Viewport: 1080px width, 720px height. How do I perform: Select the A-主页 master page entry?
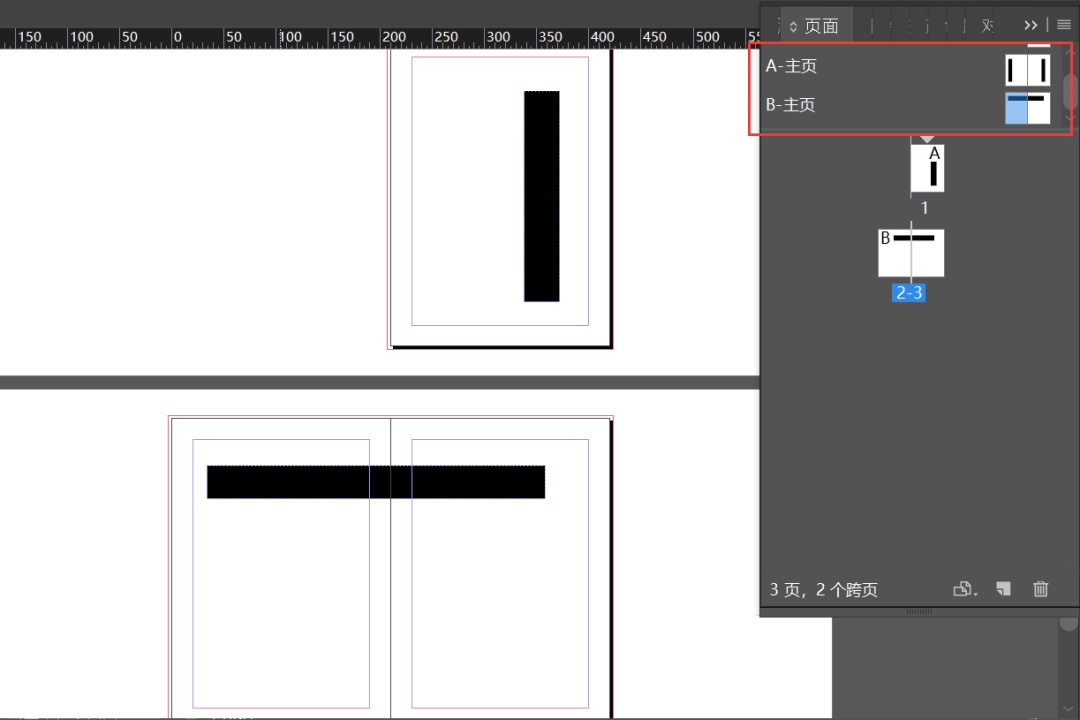(790, 66)
